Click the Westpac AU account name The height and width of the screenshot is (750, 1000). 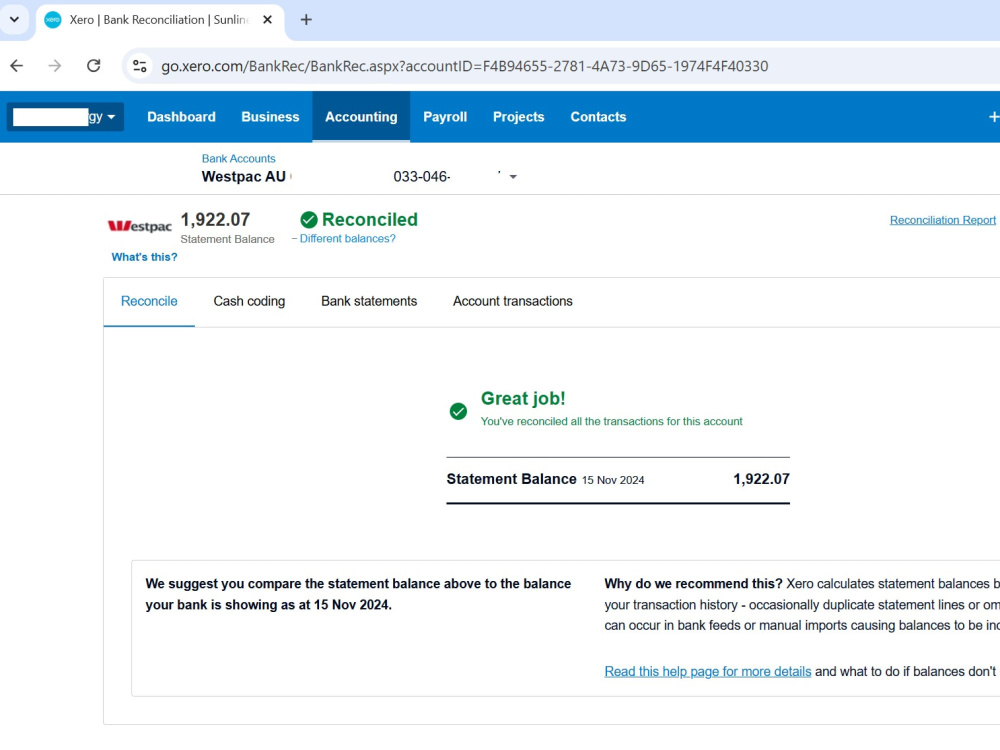coord(244,177)
